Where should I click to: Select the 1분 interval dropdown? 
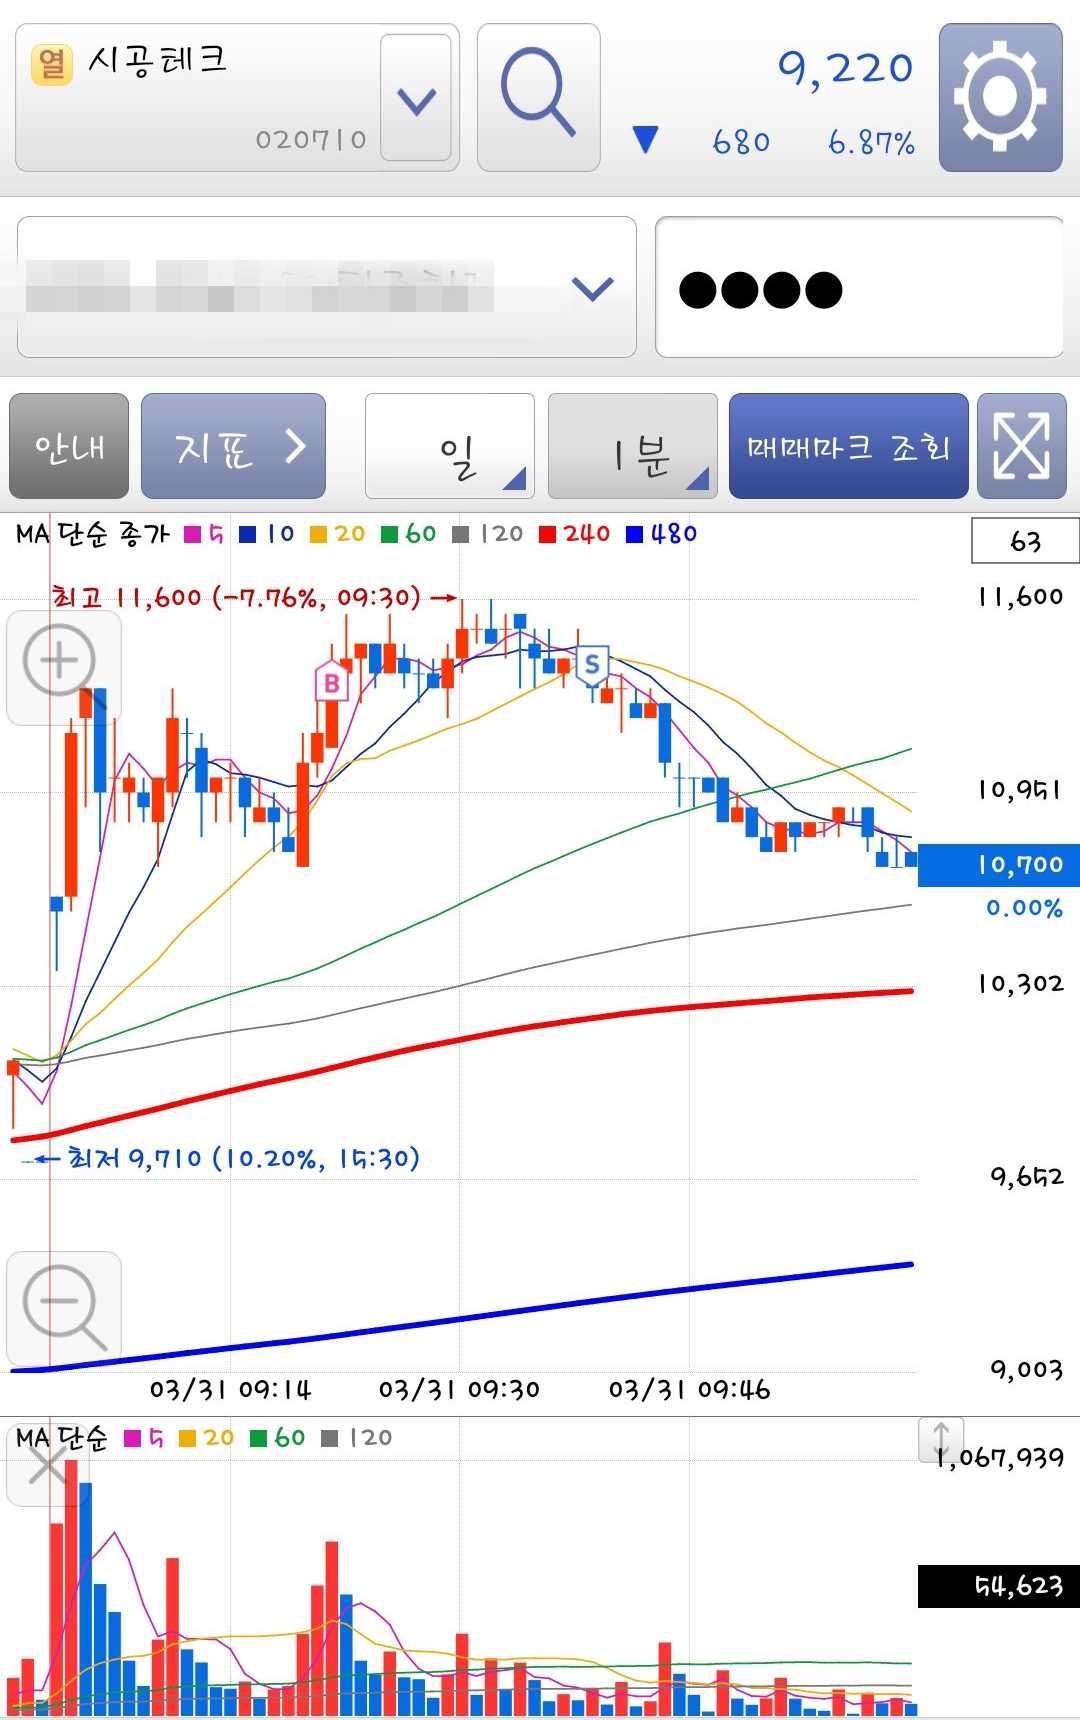tap(632, 446)
